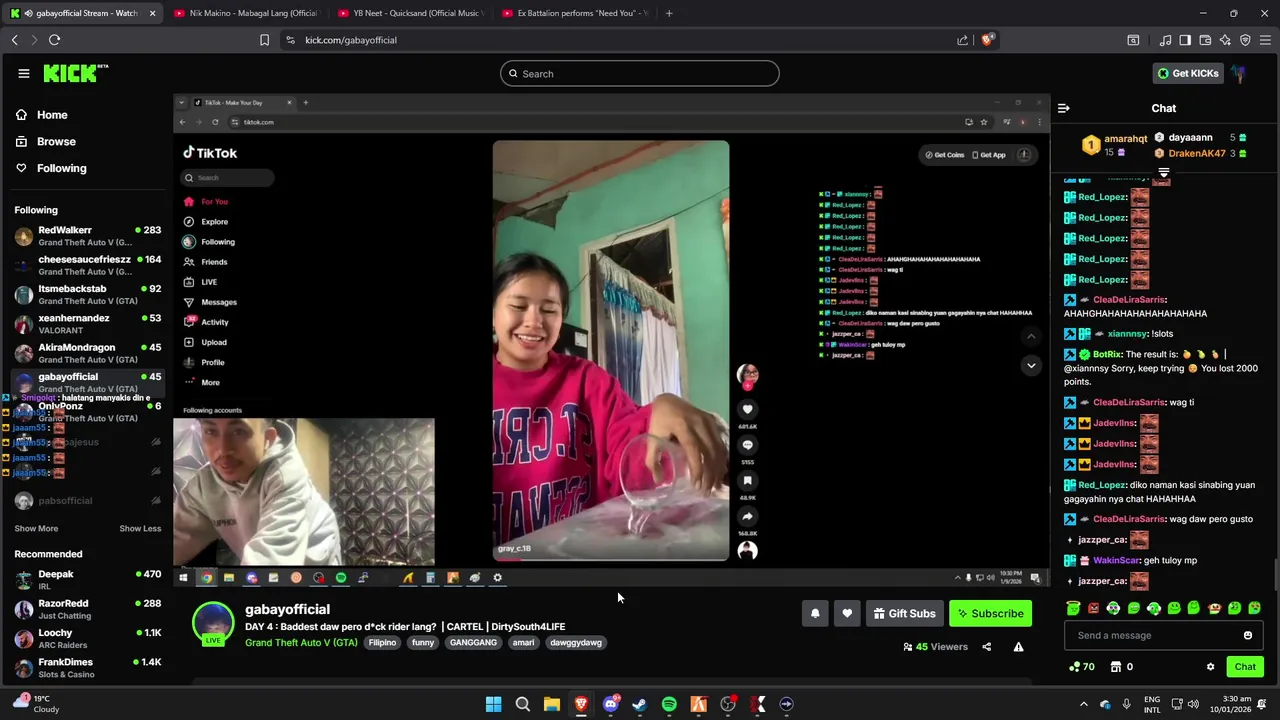The height and width of the screenshot is (720, 1280).
Task: Open FrankDimes Slots & Casino channel
Action: coord(88,668)
